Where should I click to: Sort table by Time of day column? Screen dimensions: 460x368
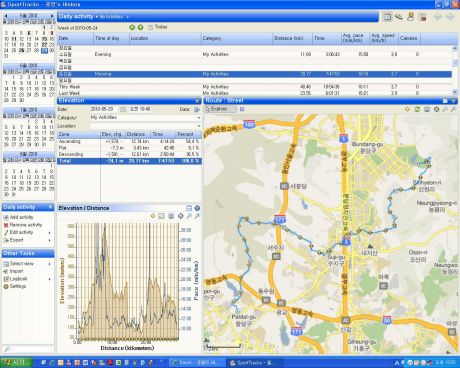click(111, 38)
